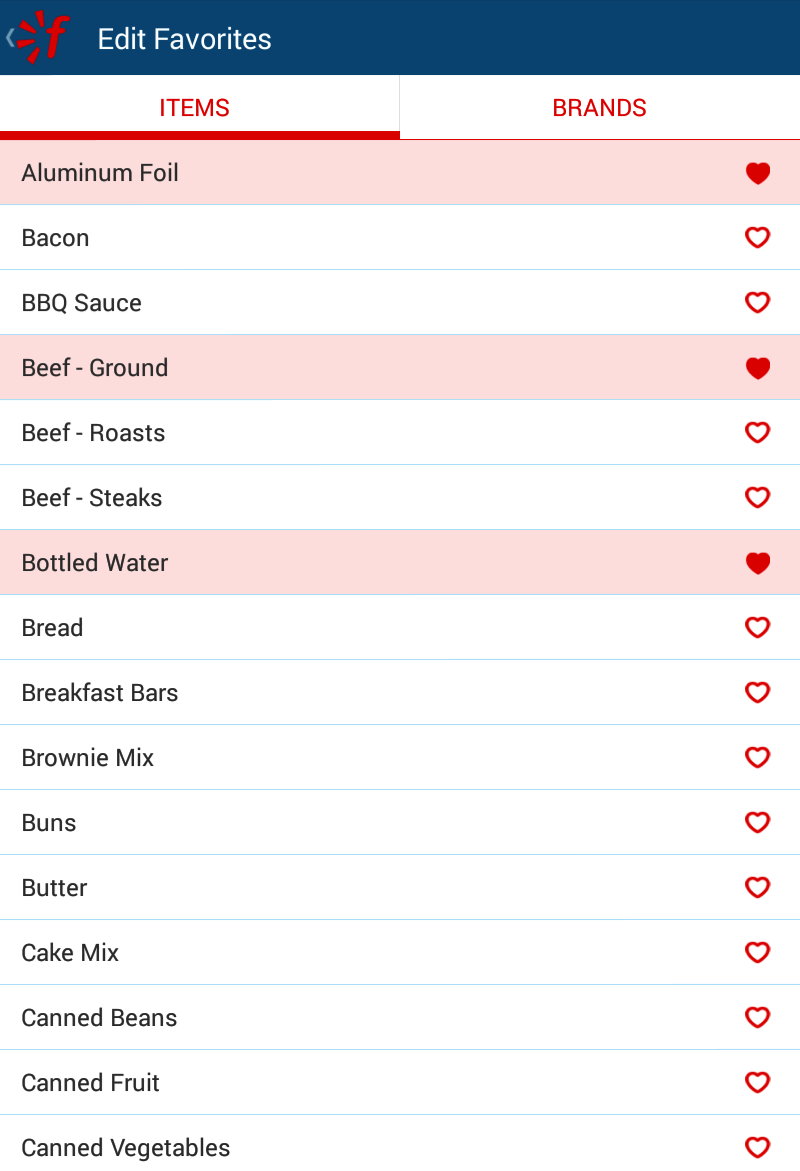Unfavorite Aluminum Foil via its filled heart
The width and height of the screenshot is (800, 1171).
pyautogui.click(x=758, y=173)
